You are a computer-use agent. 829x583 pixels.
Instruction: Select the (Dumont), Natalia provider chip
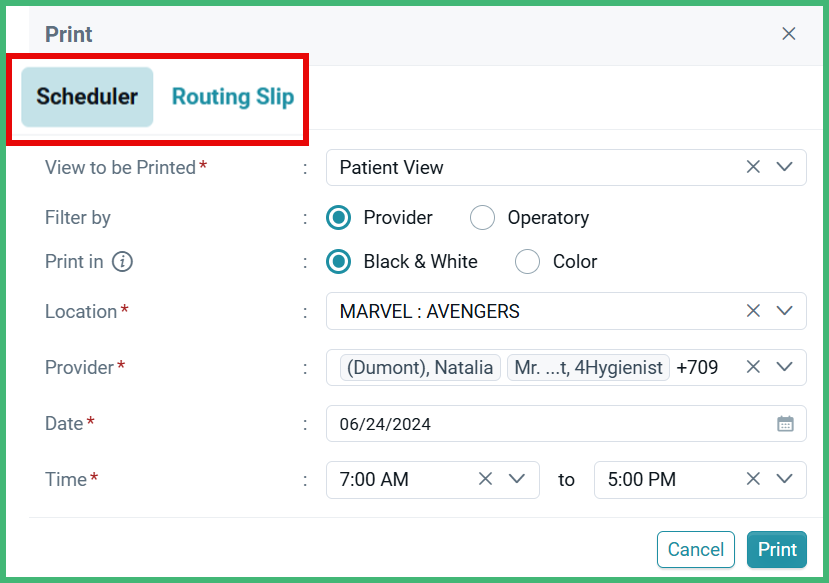pyautogui.click(x=419, y=367)
